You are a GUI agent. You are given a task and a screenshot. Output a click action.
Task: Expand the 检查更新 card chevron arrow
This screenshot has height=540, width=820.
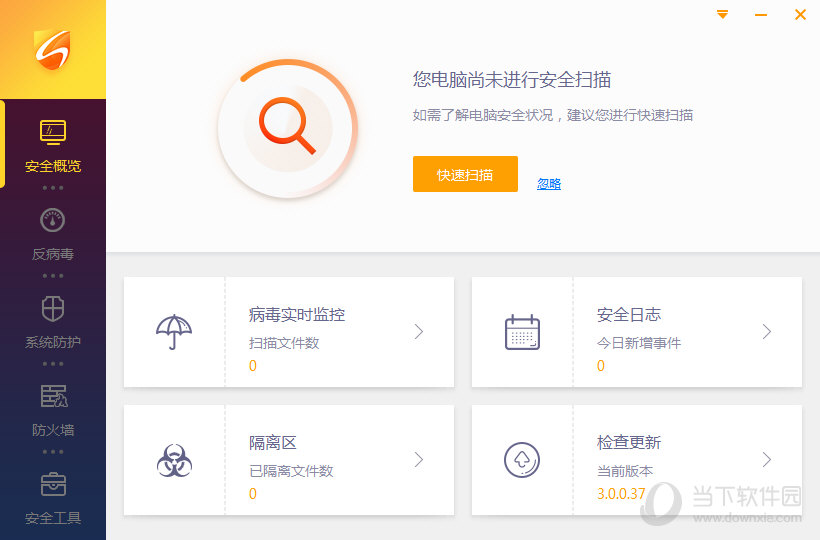pyautogui.click(x=767, y=460)
